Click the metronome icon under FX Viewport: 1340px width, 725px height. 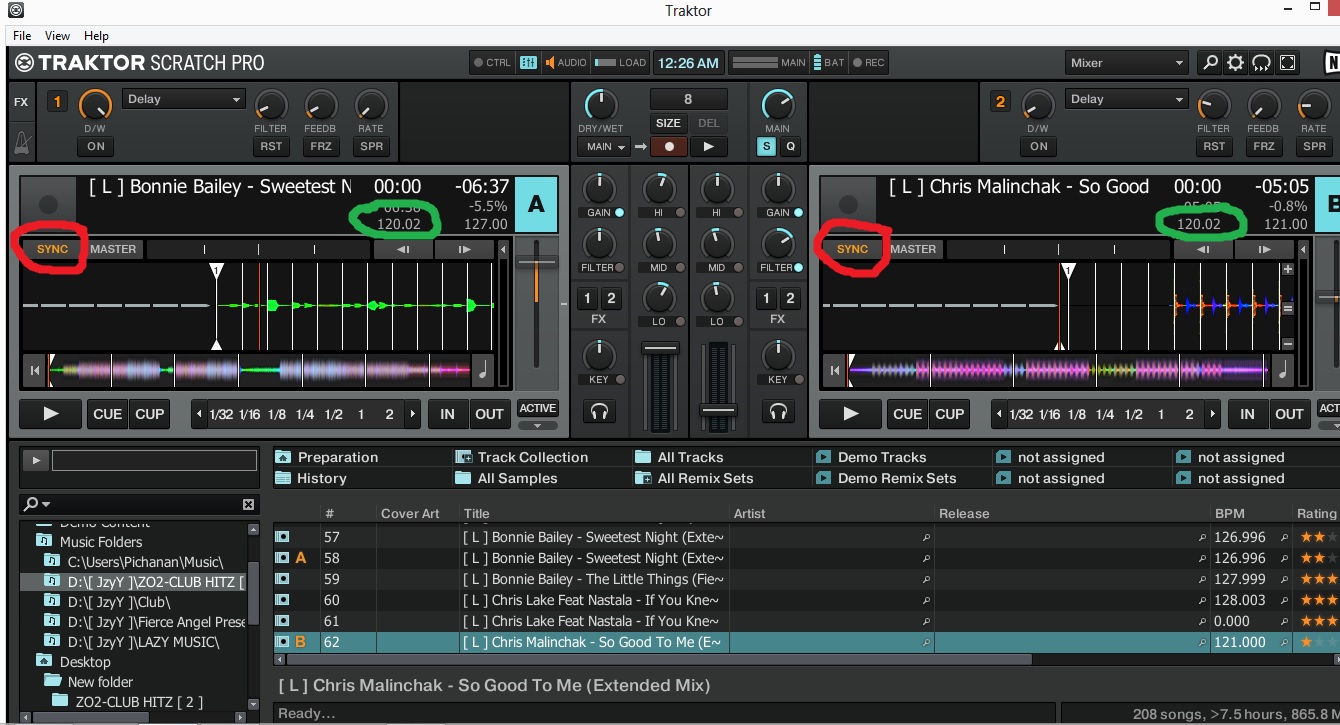21,142
